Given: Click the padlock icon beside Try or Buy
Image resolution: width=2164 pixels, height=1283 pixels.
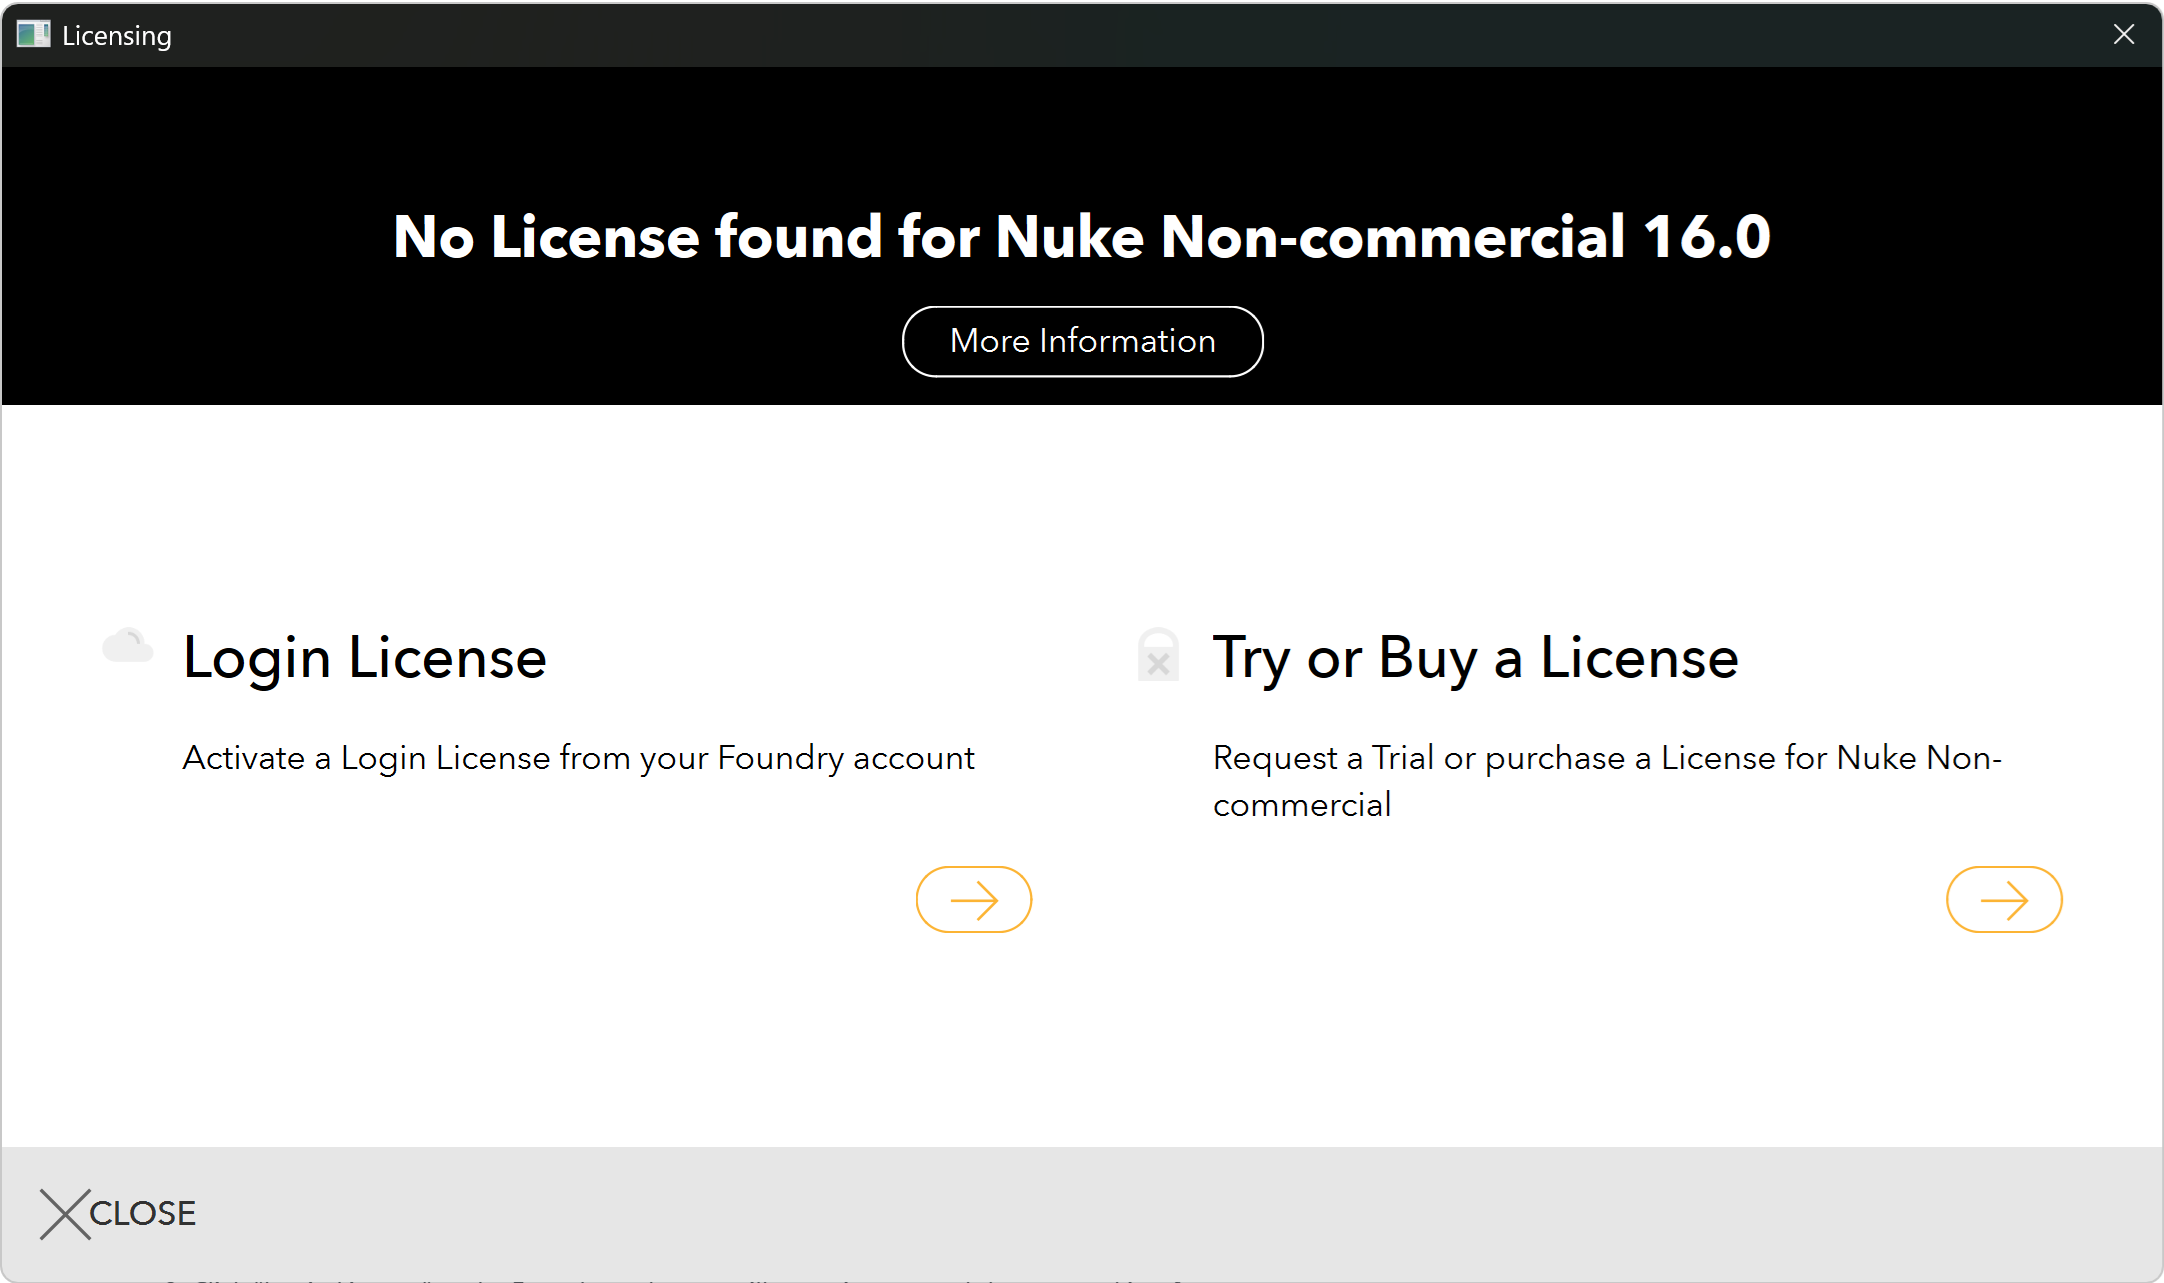Looking at the screenshot, I should coord(1158,655).
